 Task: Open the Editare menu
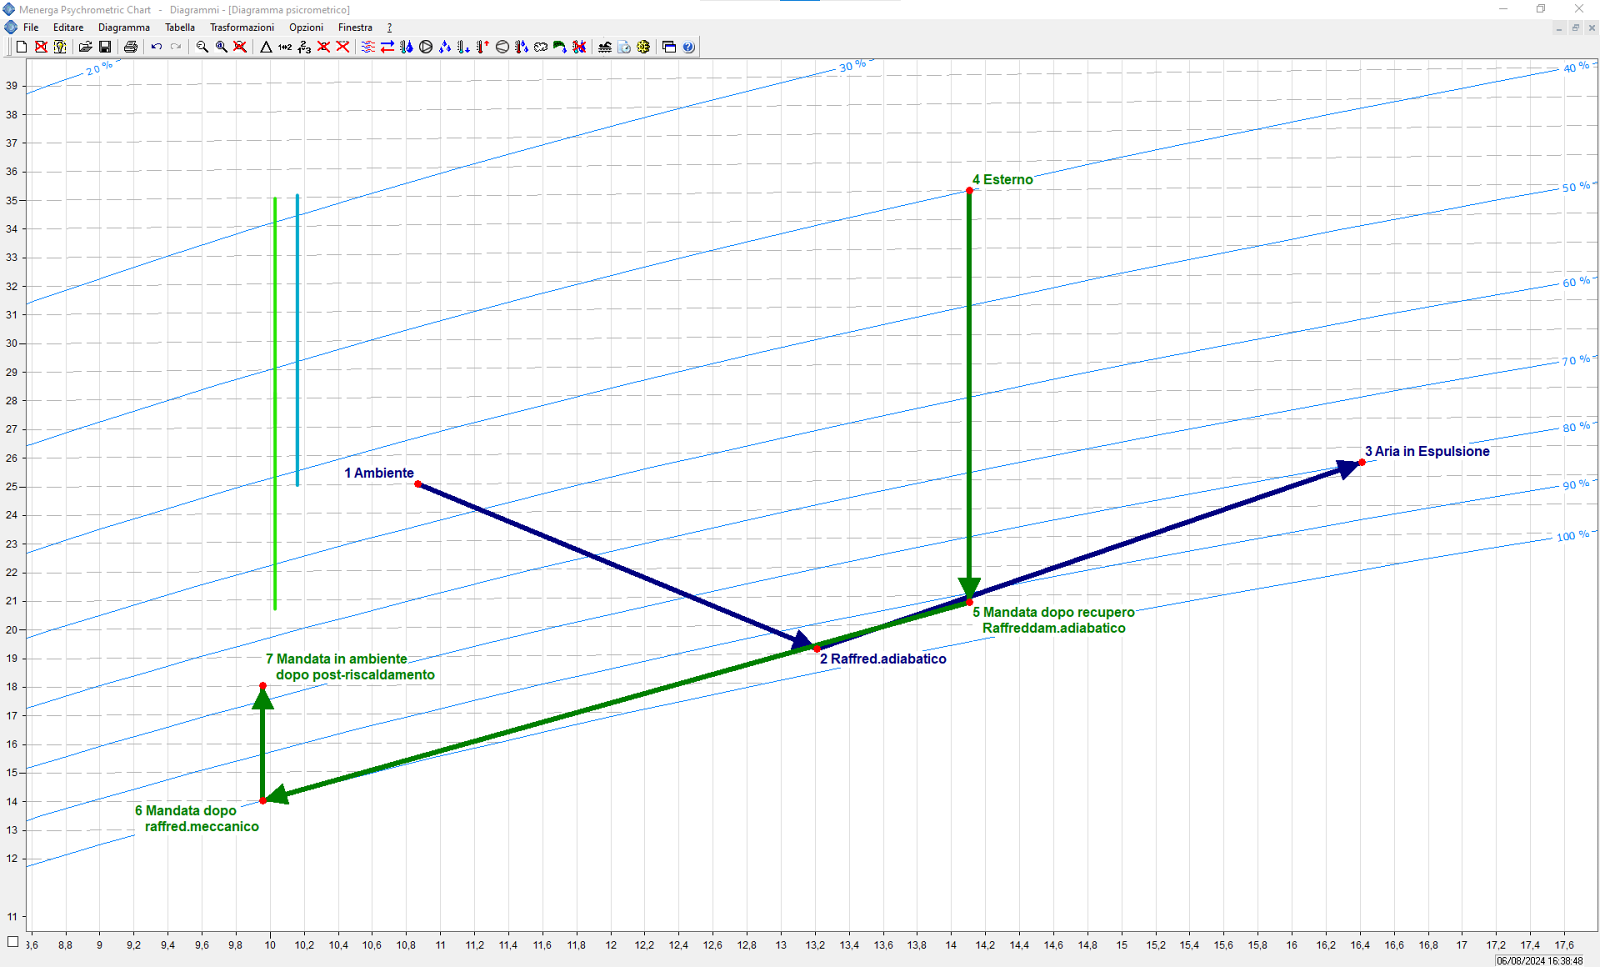pyautogui.click(x=68, y=27)
